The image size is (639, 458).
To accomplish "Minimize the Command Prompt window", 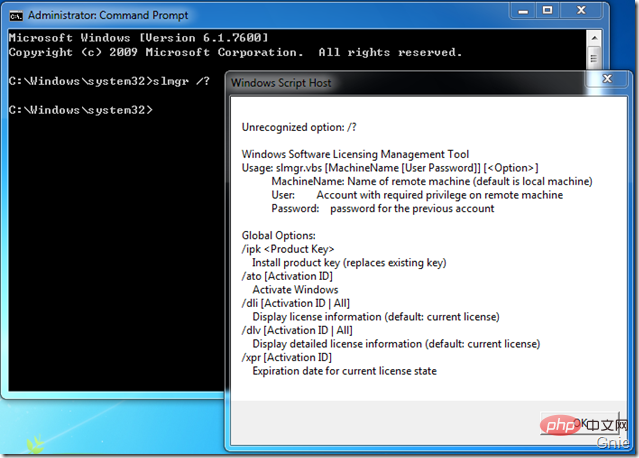I will [x=523, y=11].
